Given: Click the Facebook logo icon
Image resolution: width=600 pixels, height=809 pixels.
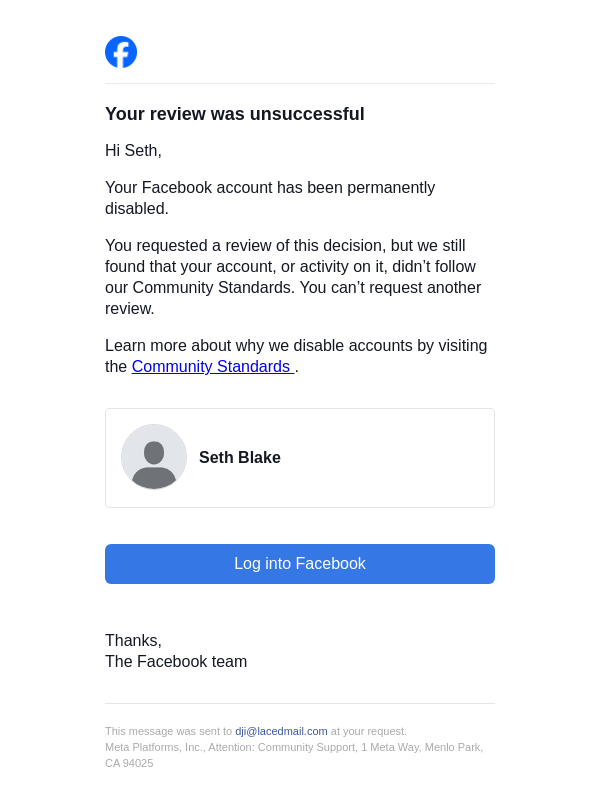Looking at the screenshot, I should (121, 52).
